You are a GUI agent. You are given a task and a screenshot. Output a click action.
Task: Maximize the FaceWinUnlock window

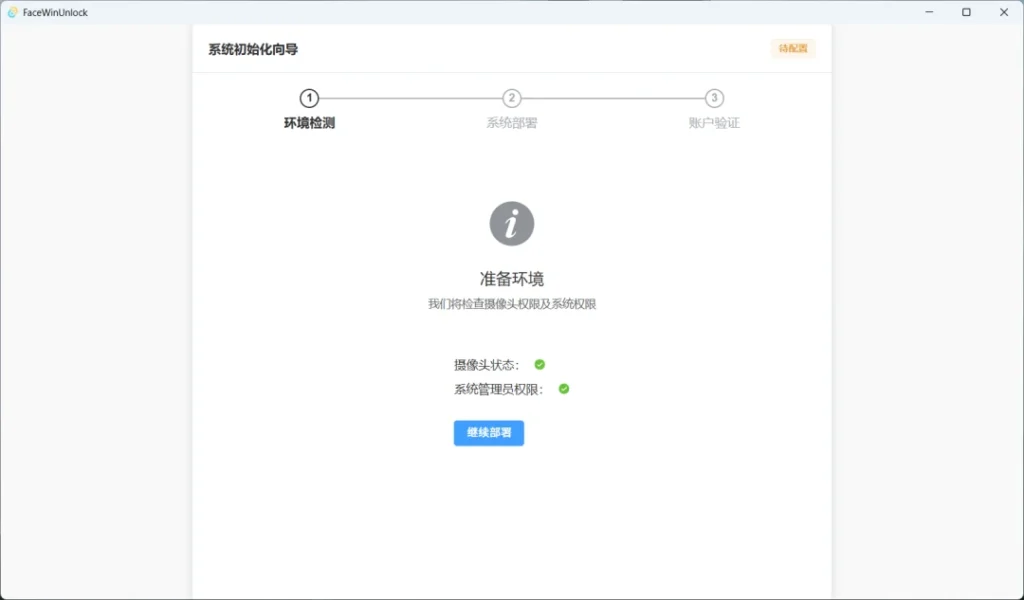[965, 11]
